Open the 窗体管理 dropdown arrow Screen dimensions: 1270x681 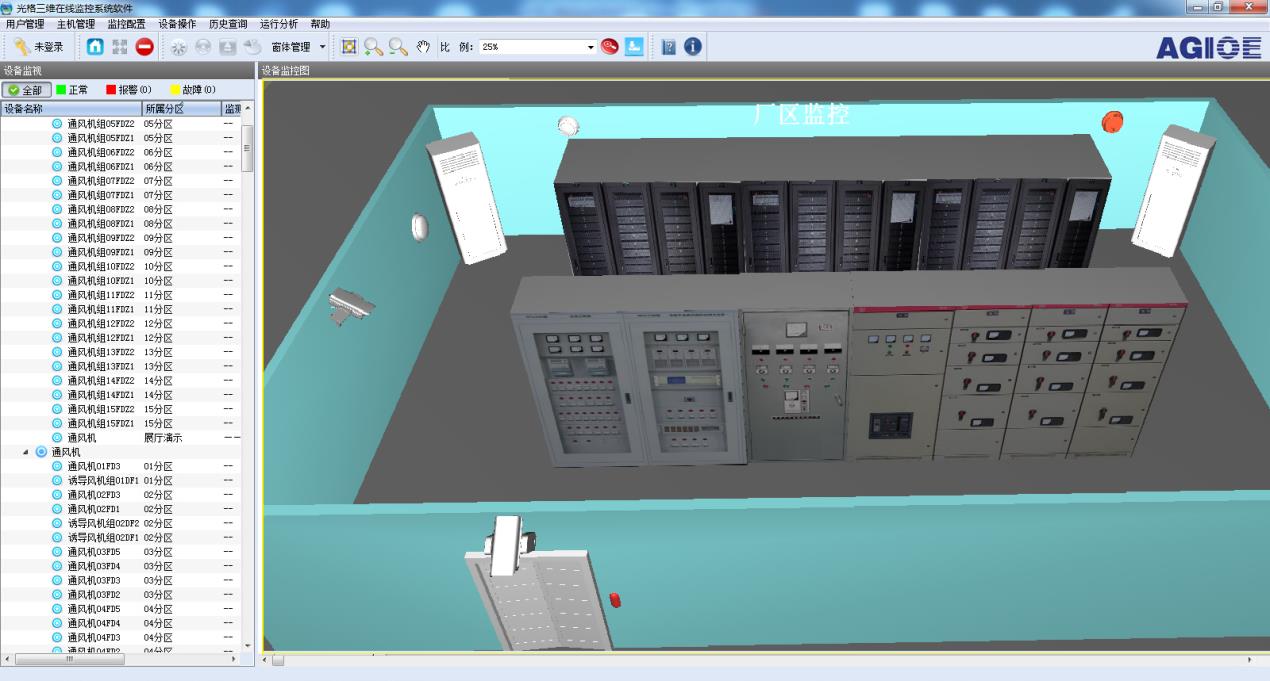click(x=323, y=47)
